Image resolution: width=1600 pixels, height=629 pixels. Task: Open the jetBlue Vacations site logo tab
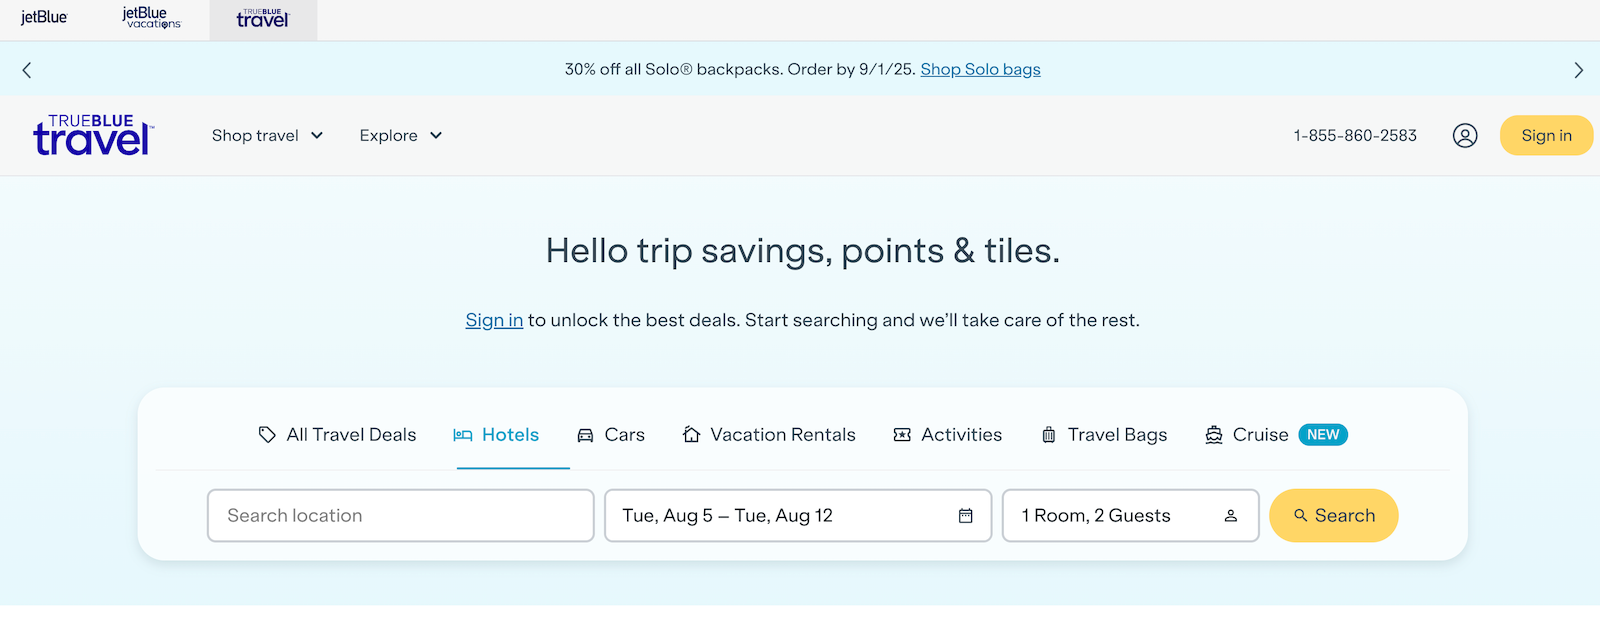point(152,18)
